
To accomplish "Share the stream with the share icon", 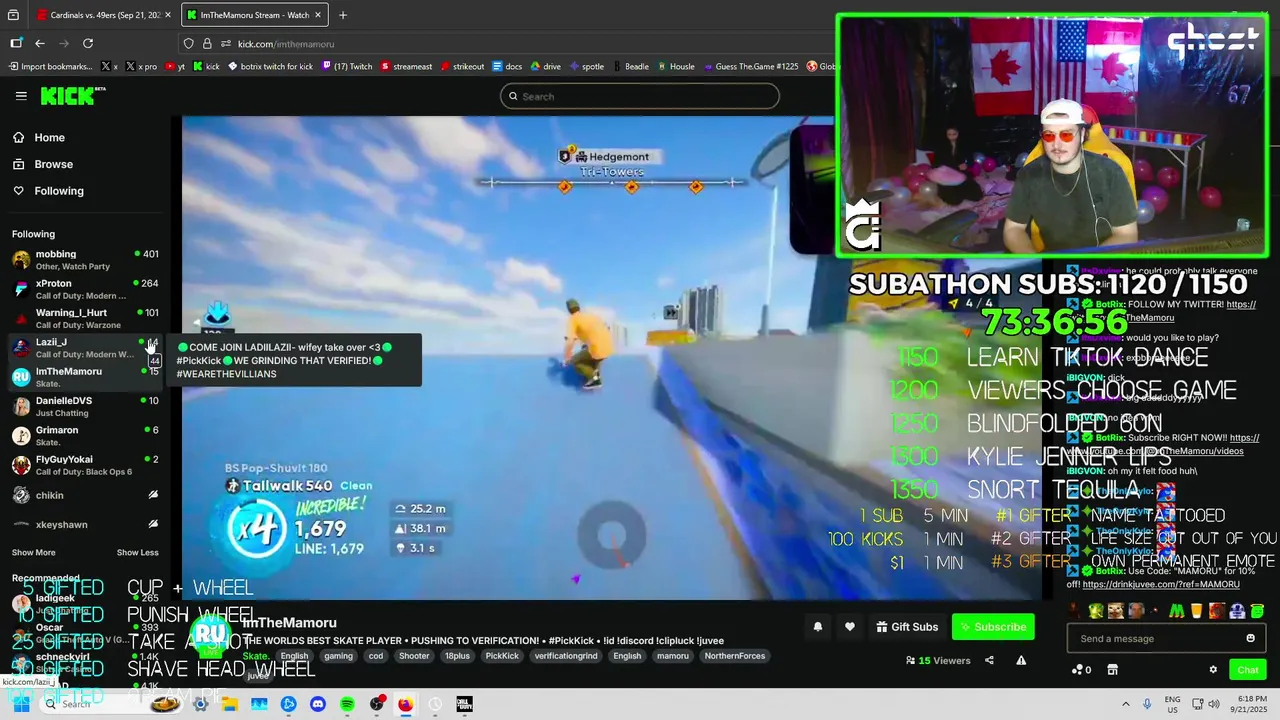I will (989, 660).
